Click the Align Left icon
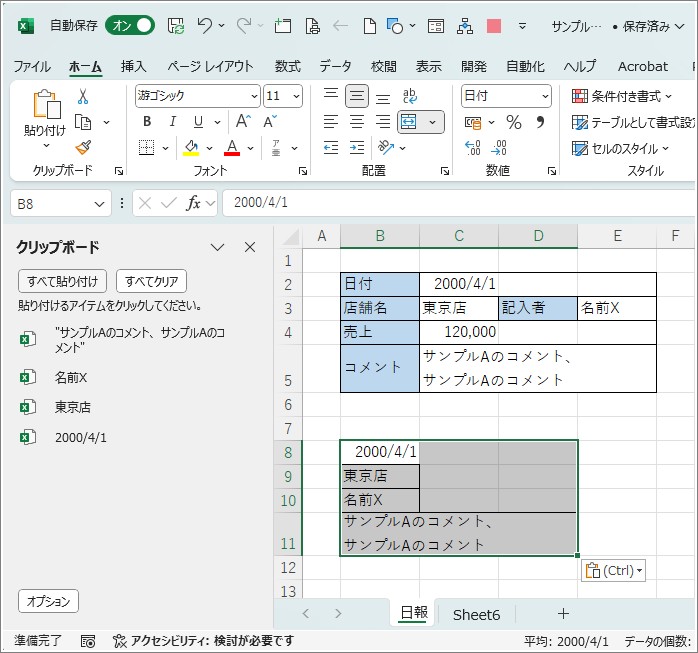The image size is (698, 653). (x=331, y=122)
